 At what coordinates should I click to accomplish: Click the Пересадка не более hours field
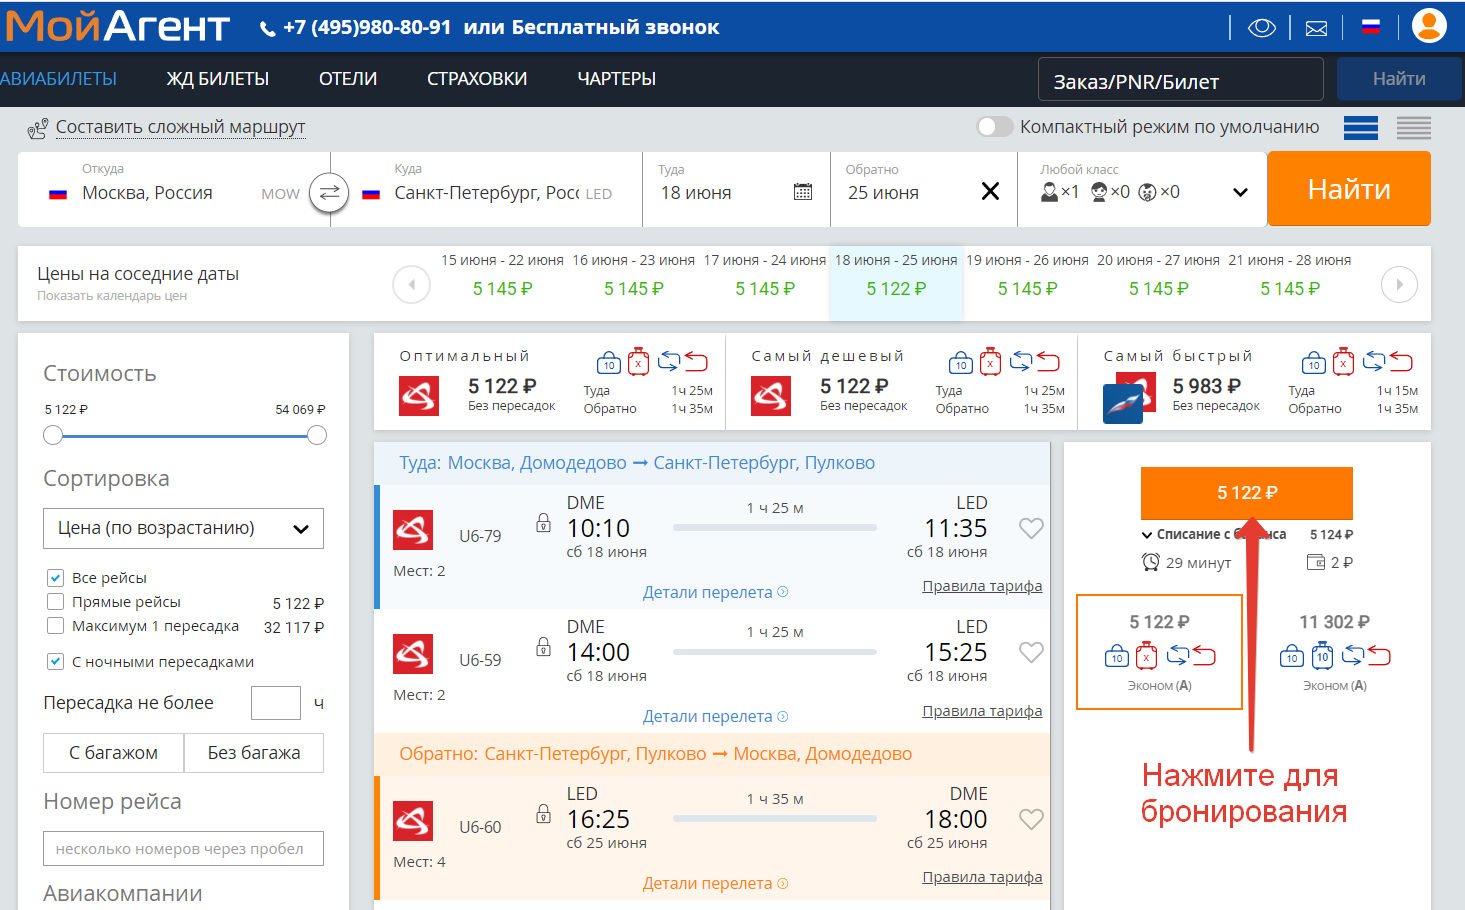pos(275,703)
